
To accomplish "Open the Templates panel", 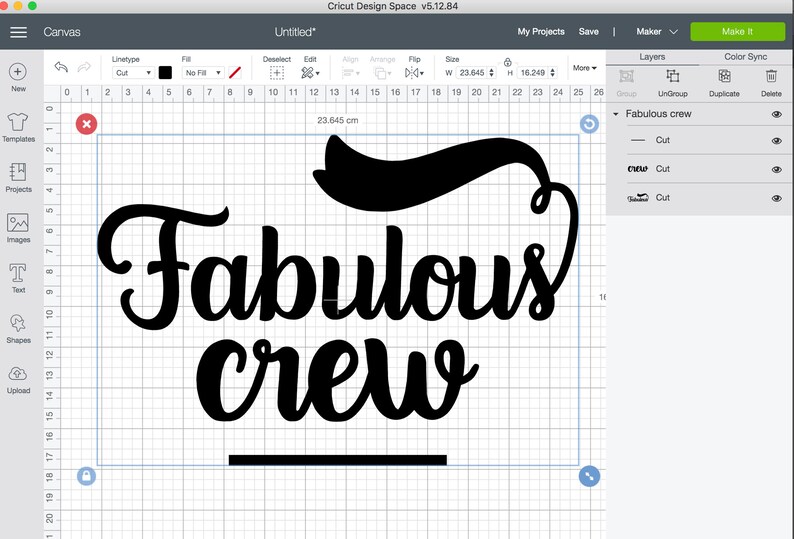I will 18,128.
